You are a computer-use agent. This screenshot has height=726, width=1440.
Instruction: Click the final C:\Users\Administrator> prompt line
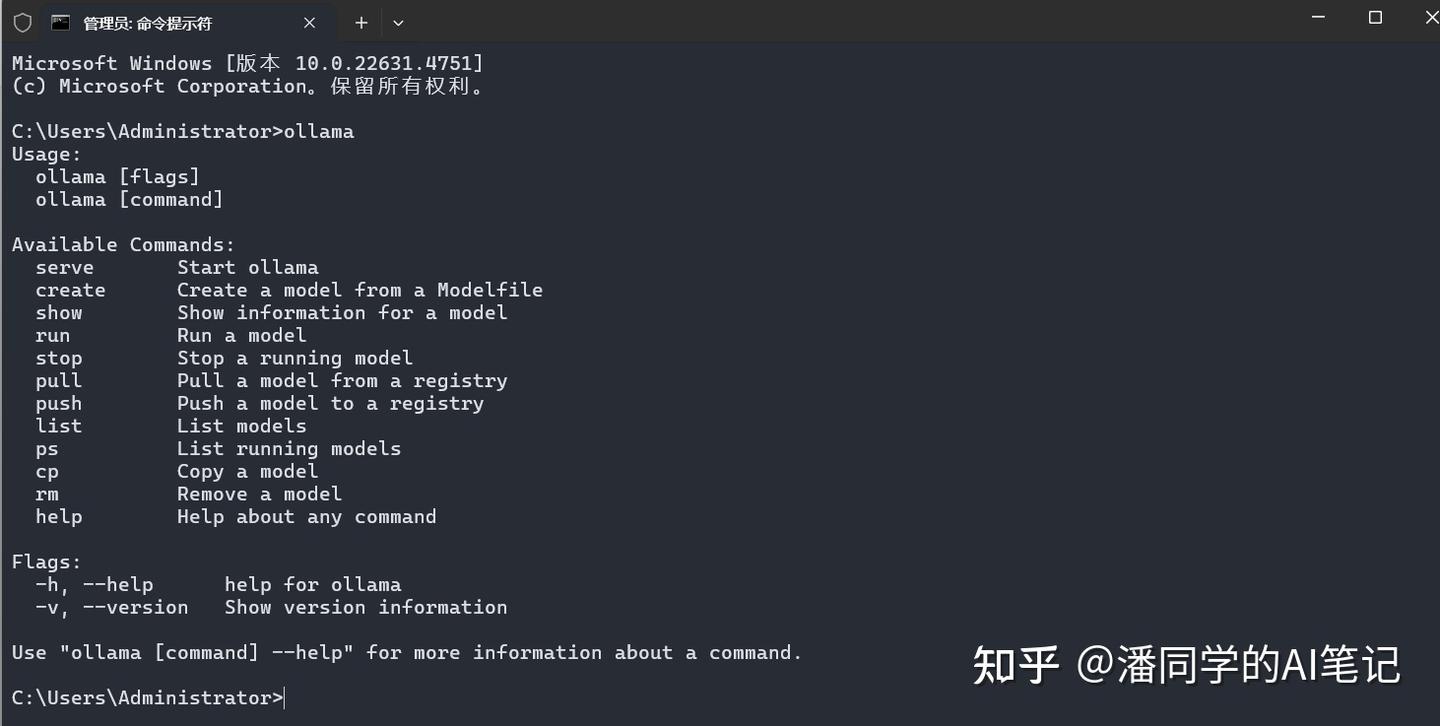pos(148,698)
